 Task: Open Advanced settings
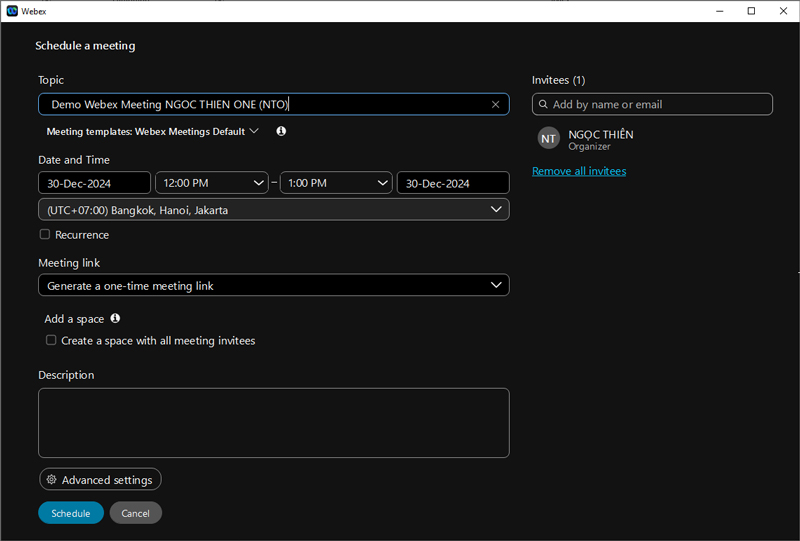point(101,479)
